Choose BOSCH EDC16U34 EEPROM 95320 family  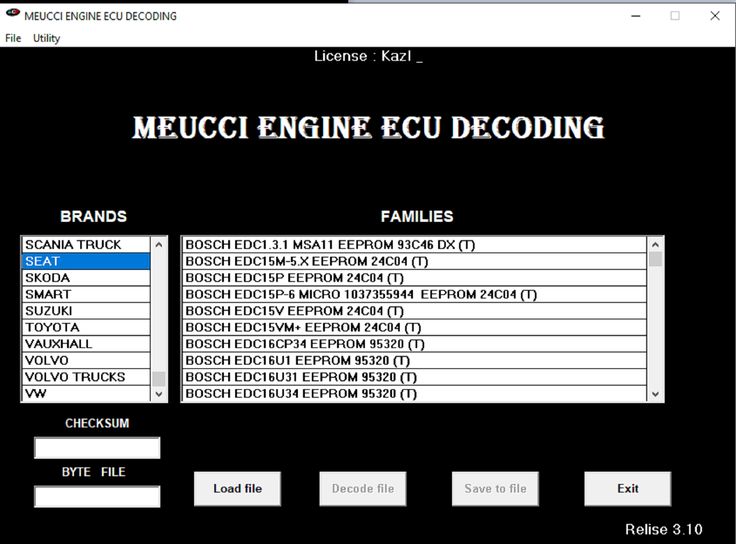coord(414,393)
